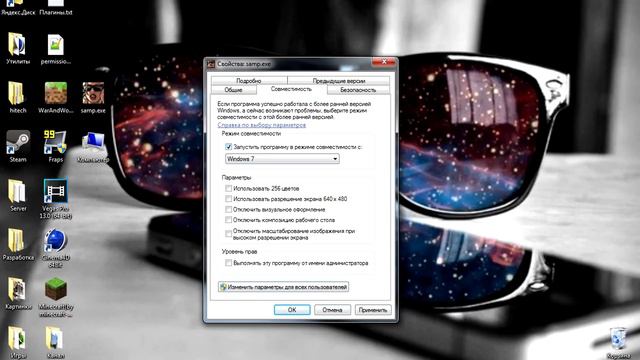Viewport: 640px width, 360px height.
Task: Select the WarAndWo... Minecraft icon
Action: click(x=56, y=93)
